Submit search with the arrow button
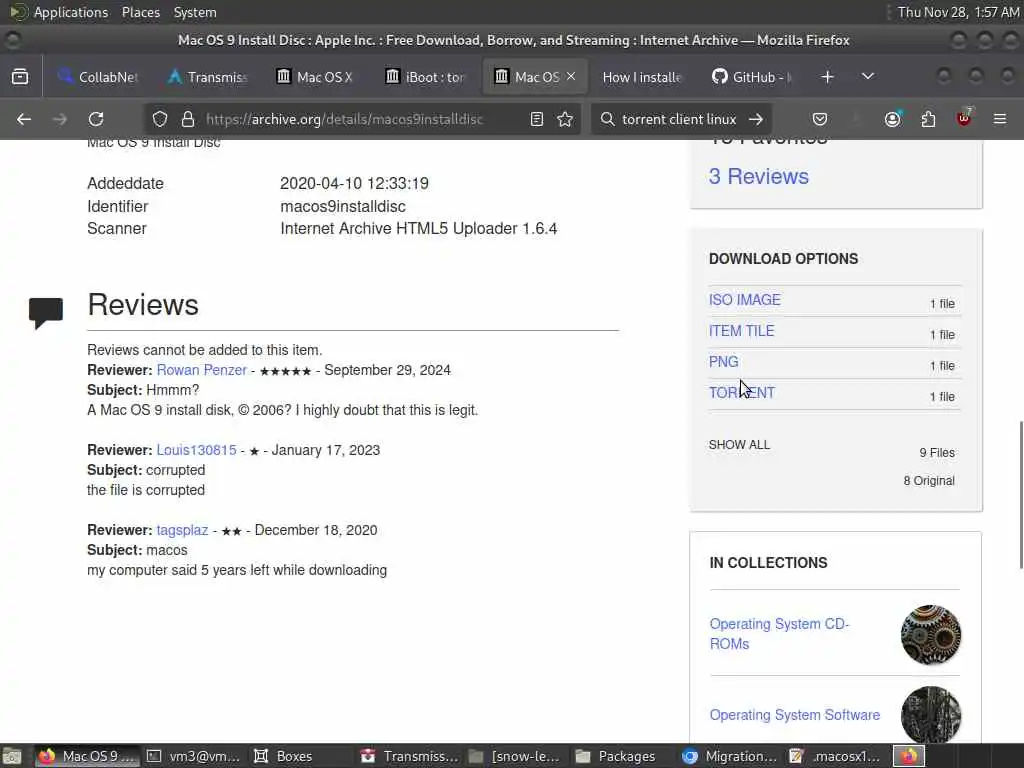Screen dimensions: 1024x768 point(756,119)
